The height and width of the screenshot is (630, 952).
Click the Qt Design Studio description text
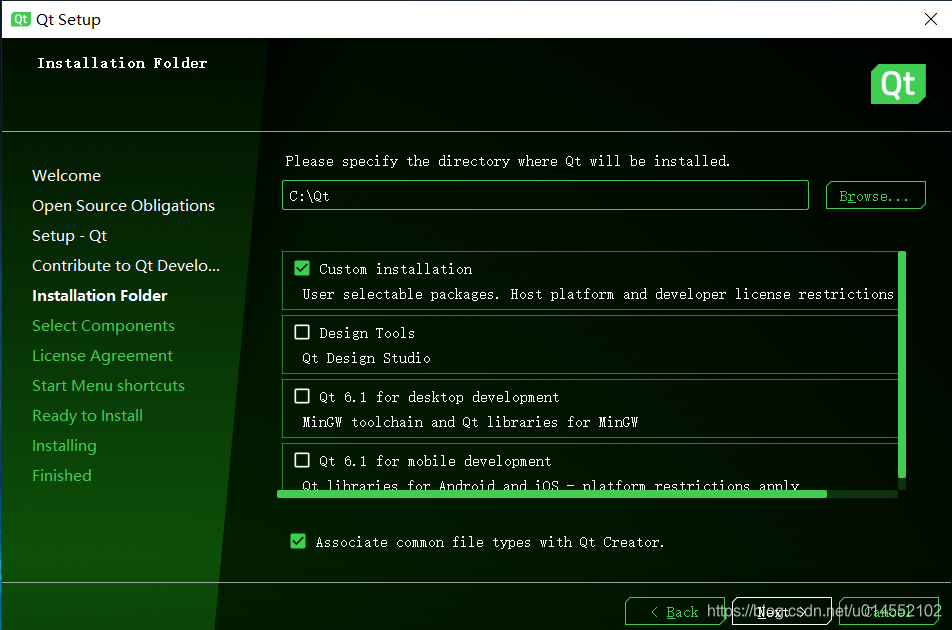tap(366, 358)
